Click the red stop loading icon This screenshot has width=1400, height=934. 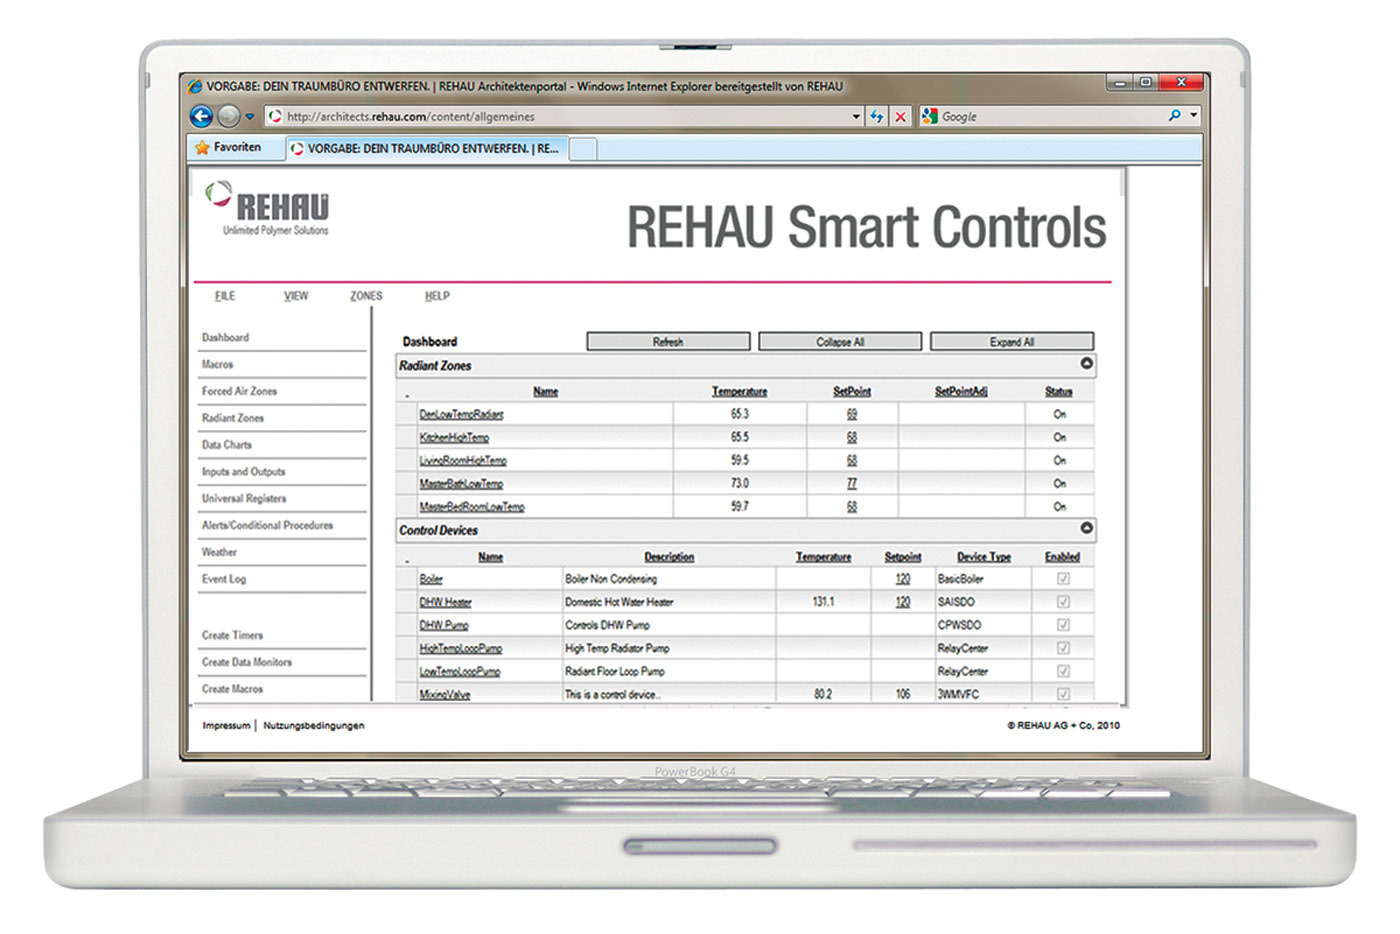click(x=900, y=117)
